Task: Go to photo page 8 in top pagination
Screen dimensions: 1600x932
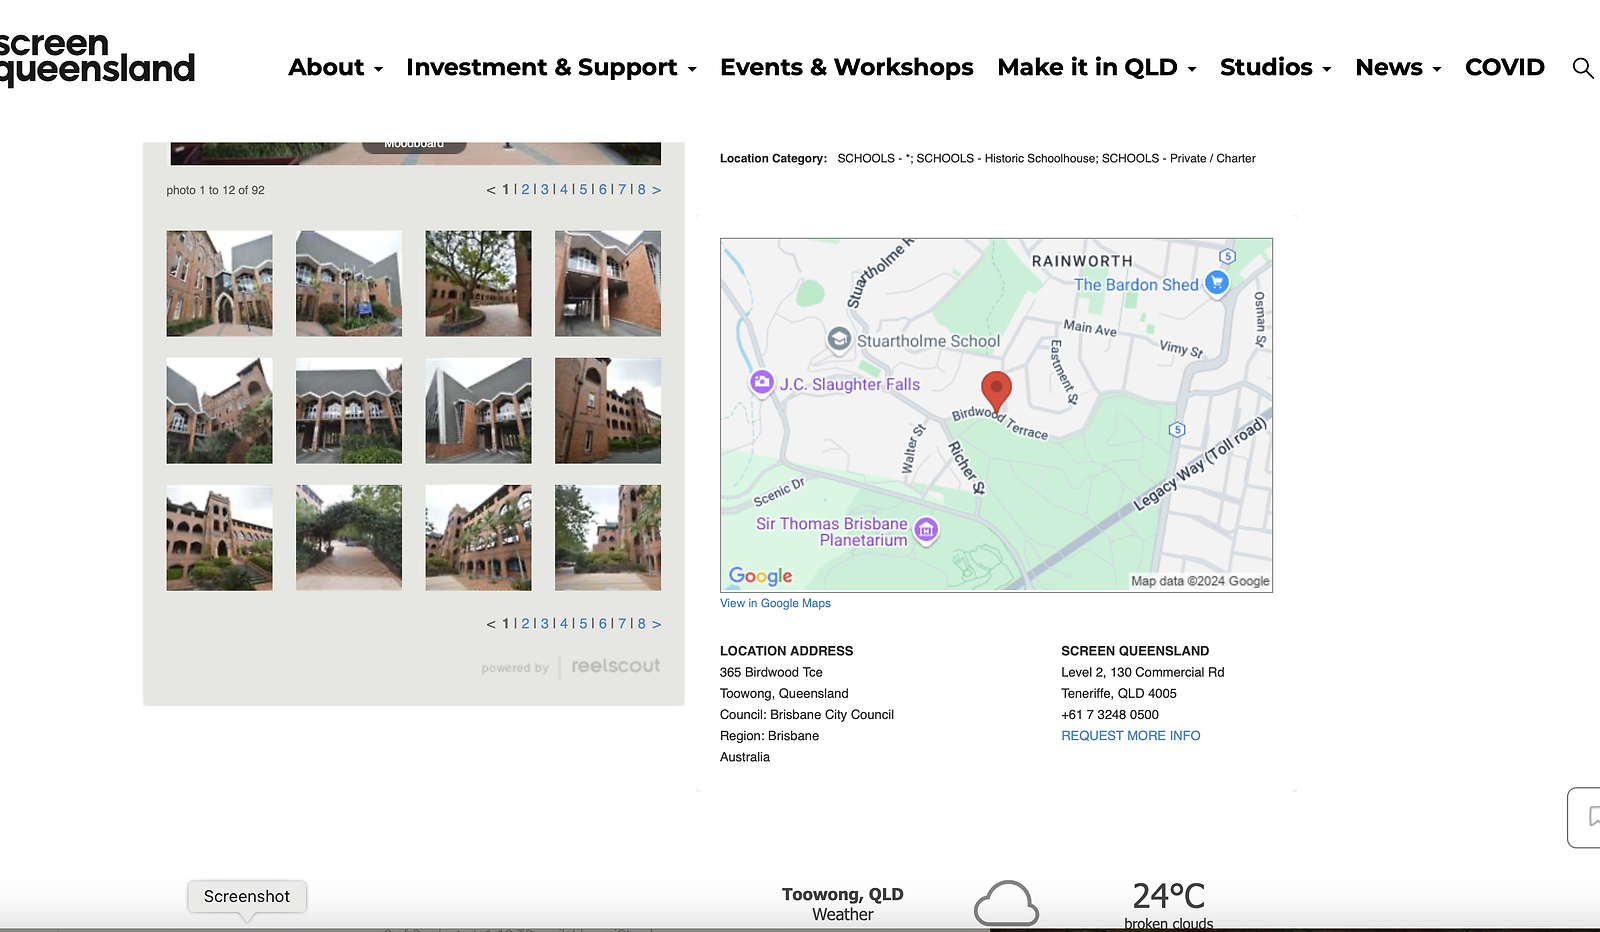Action: pyautogui.click(x=642, y=189)
